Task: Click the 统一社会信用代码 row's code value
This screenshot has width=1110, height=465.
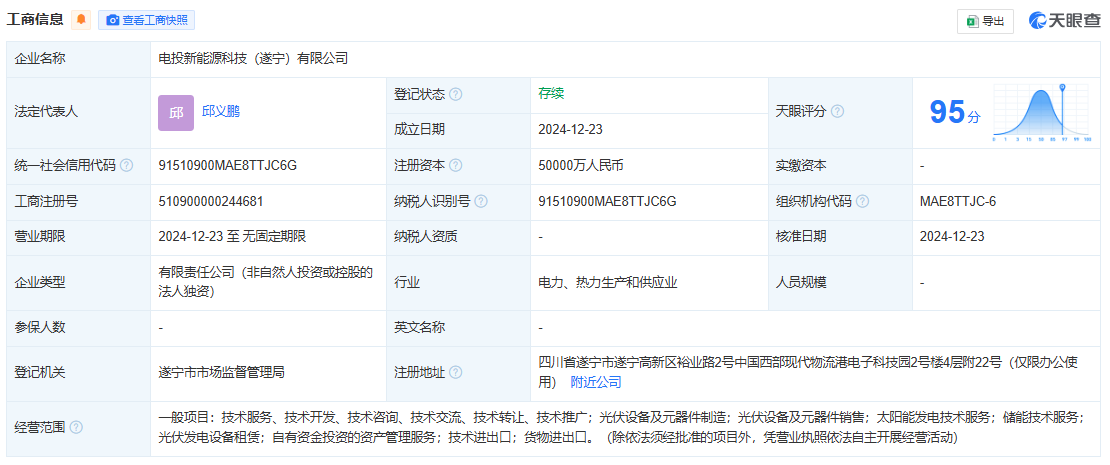Action: (228, 166)
